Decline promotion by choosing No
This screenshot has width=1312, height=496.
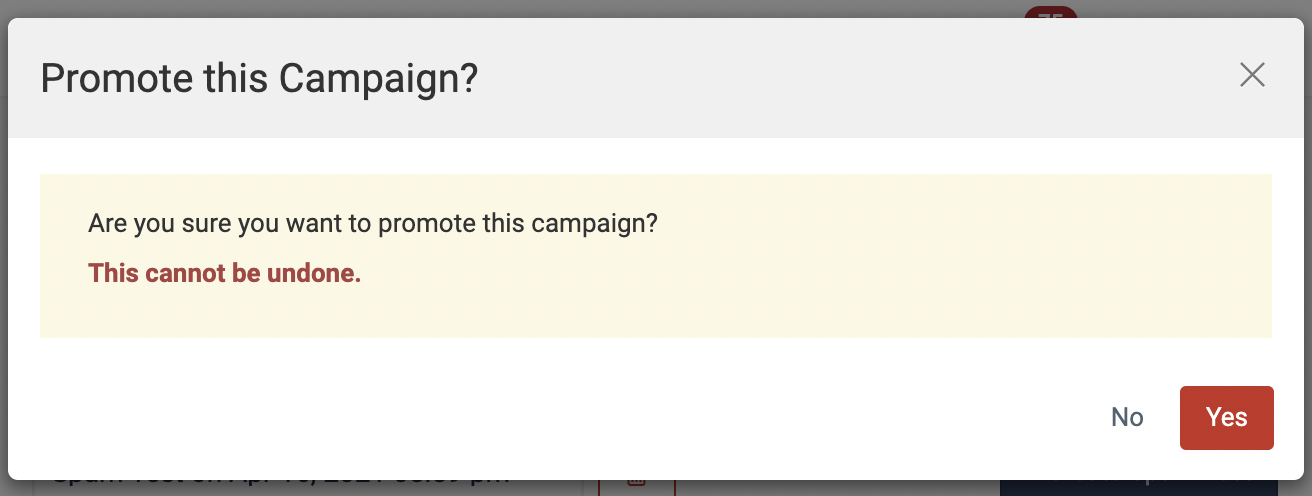click(1127, 417)
